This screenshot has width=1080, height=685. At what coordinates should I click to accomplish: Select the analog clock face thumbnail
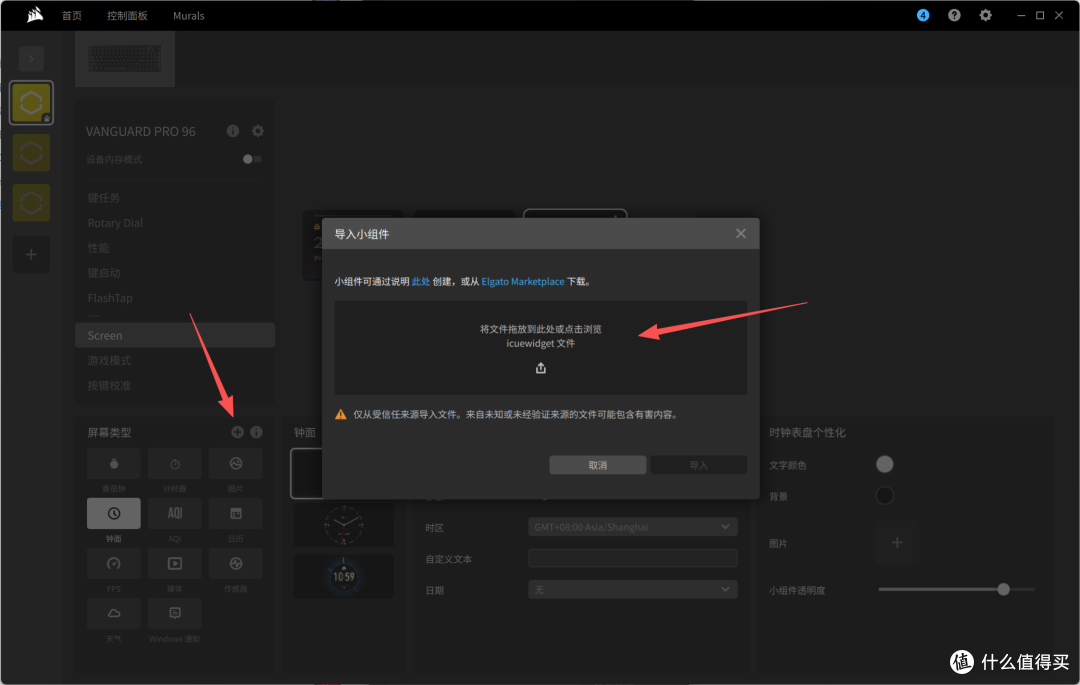(344, 525)
